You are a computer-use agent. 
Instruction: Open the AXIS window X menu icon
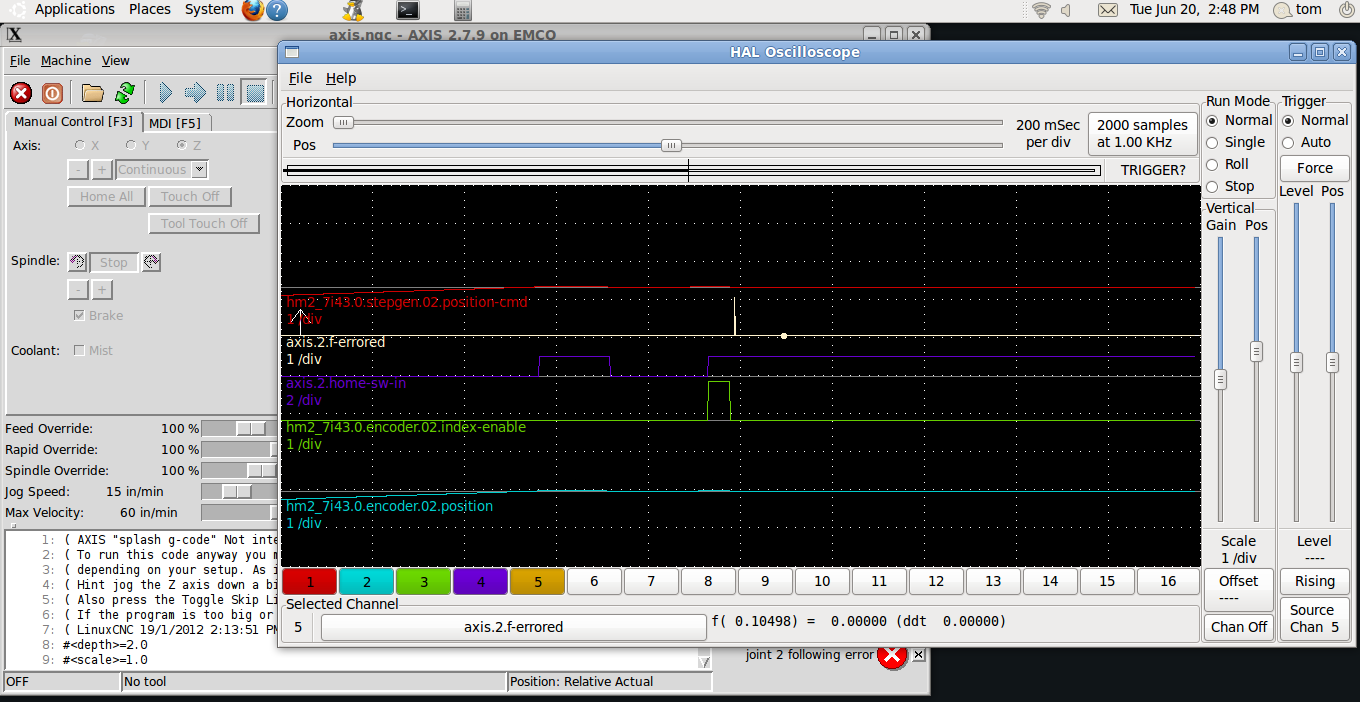pyautogui.click(x=14, y=34)
